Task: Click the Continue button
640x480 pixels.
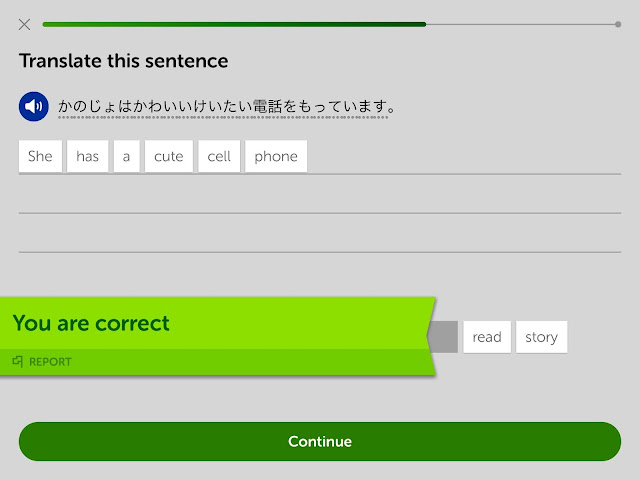Action: click(320, 441)
